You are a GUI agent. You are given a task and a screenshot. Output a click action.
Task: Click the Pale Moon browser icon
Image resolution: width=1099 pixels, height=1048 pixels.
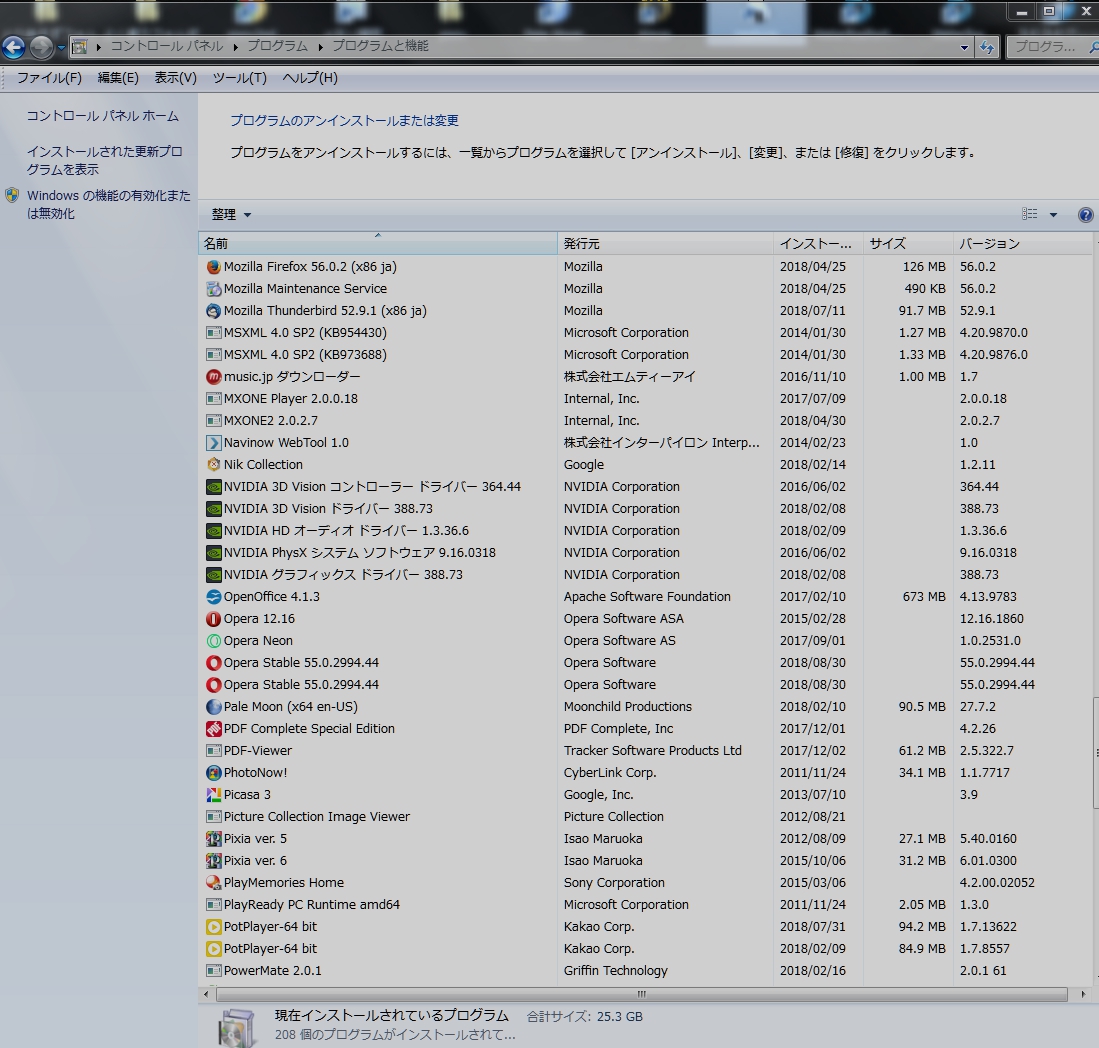[x=213, y=707]
